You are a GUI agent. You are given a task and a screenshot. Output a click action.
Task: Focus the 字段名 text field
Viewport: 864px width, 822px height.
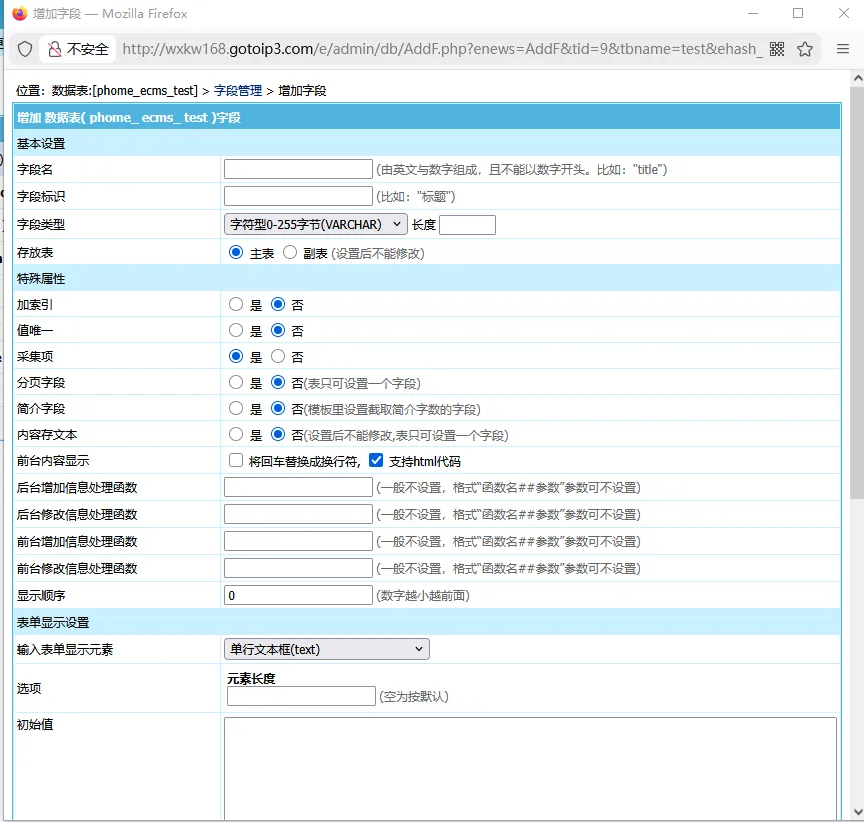(x=298, y=169)
